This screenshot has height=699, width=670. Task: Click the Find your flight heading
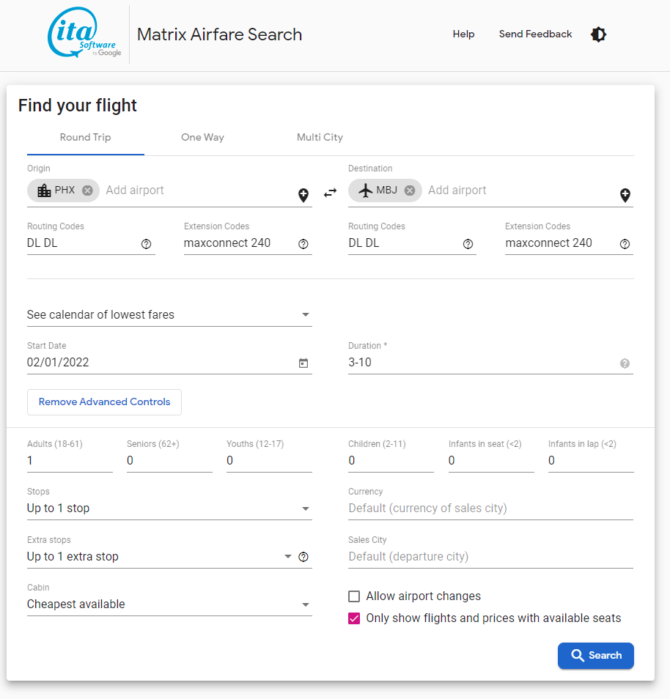tap(78, 106)
